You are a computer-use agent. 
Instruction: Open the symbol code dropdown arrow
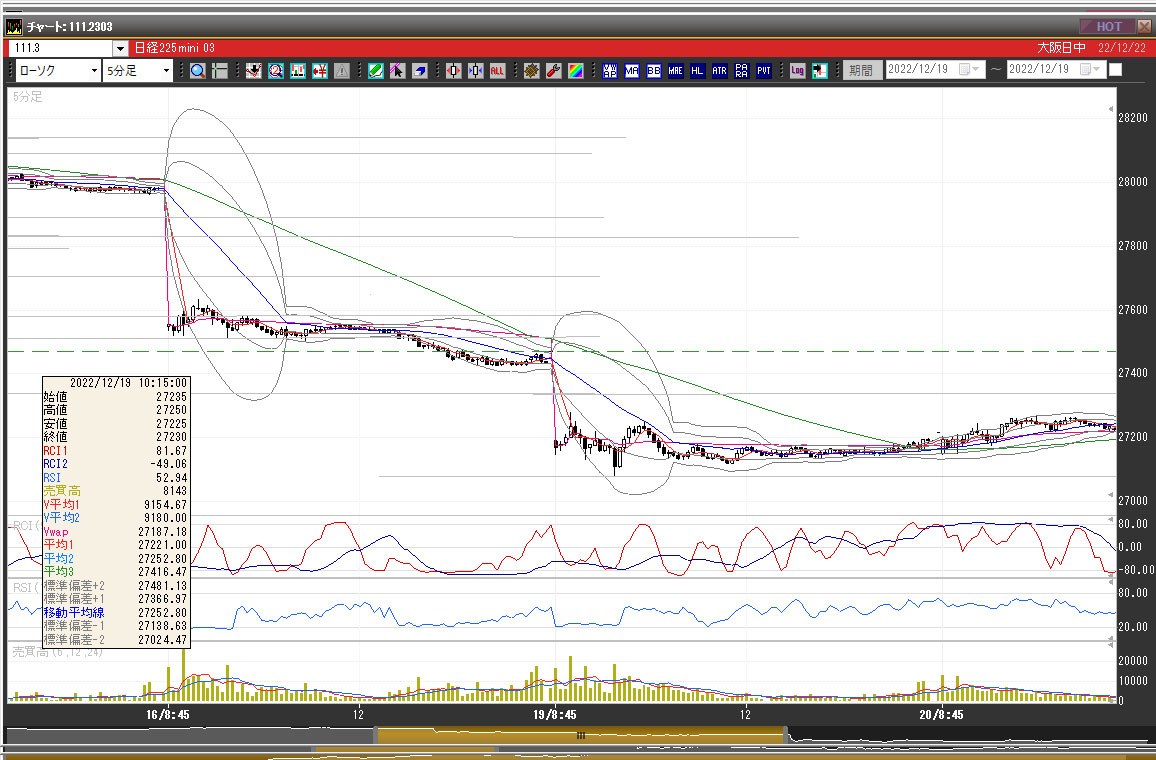[121, 48]
